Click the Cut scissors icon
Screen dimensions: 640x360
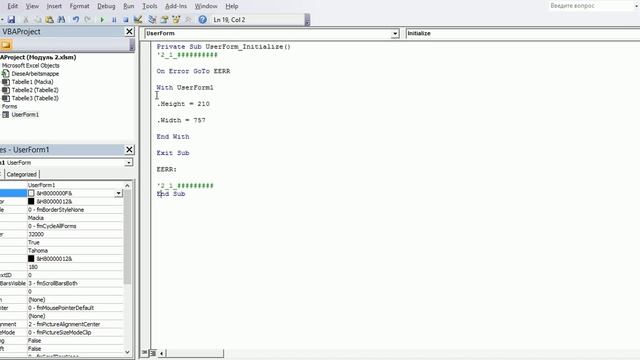26,20
